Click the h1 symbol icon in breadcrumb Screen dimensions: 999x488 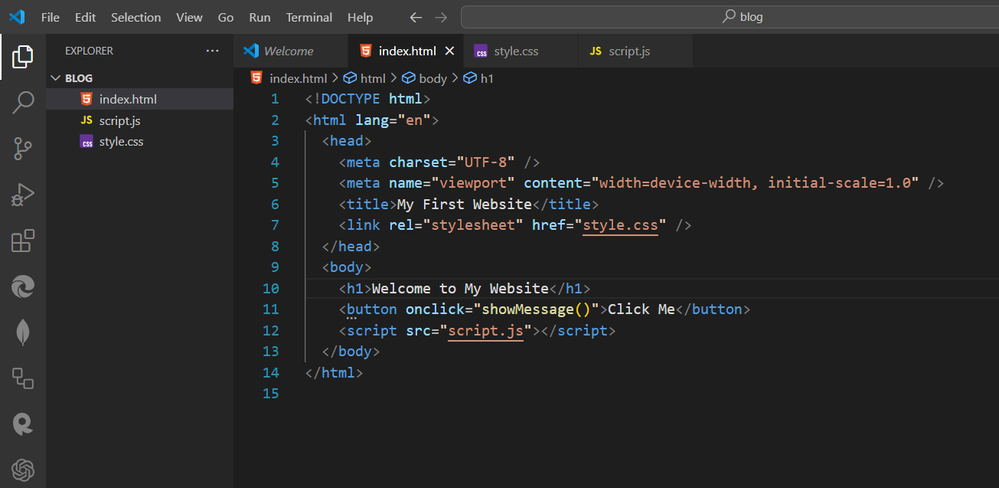coord(470,78)
